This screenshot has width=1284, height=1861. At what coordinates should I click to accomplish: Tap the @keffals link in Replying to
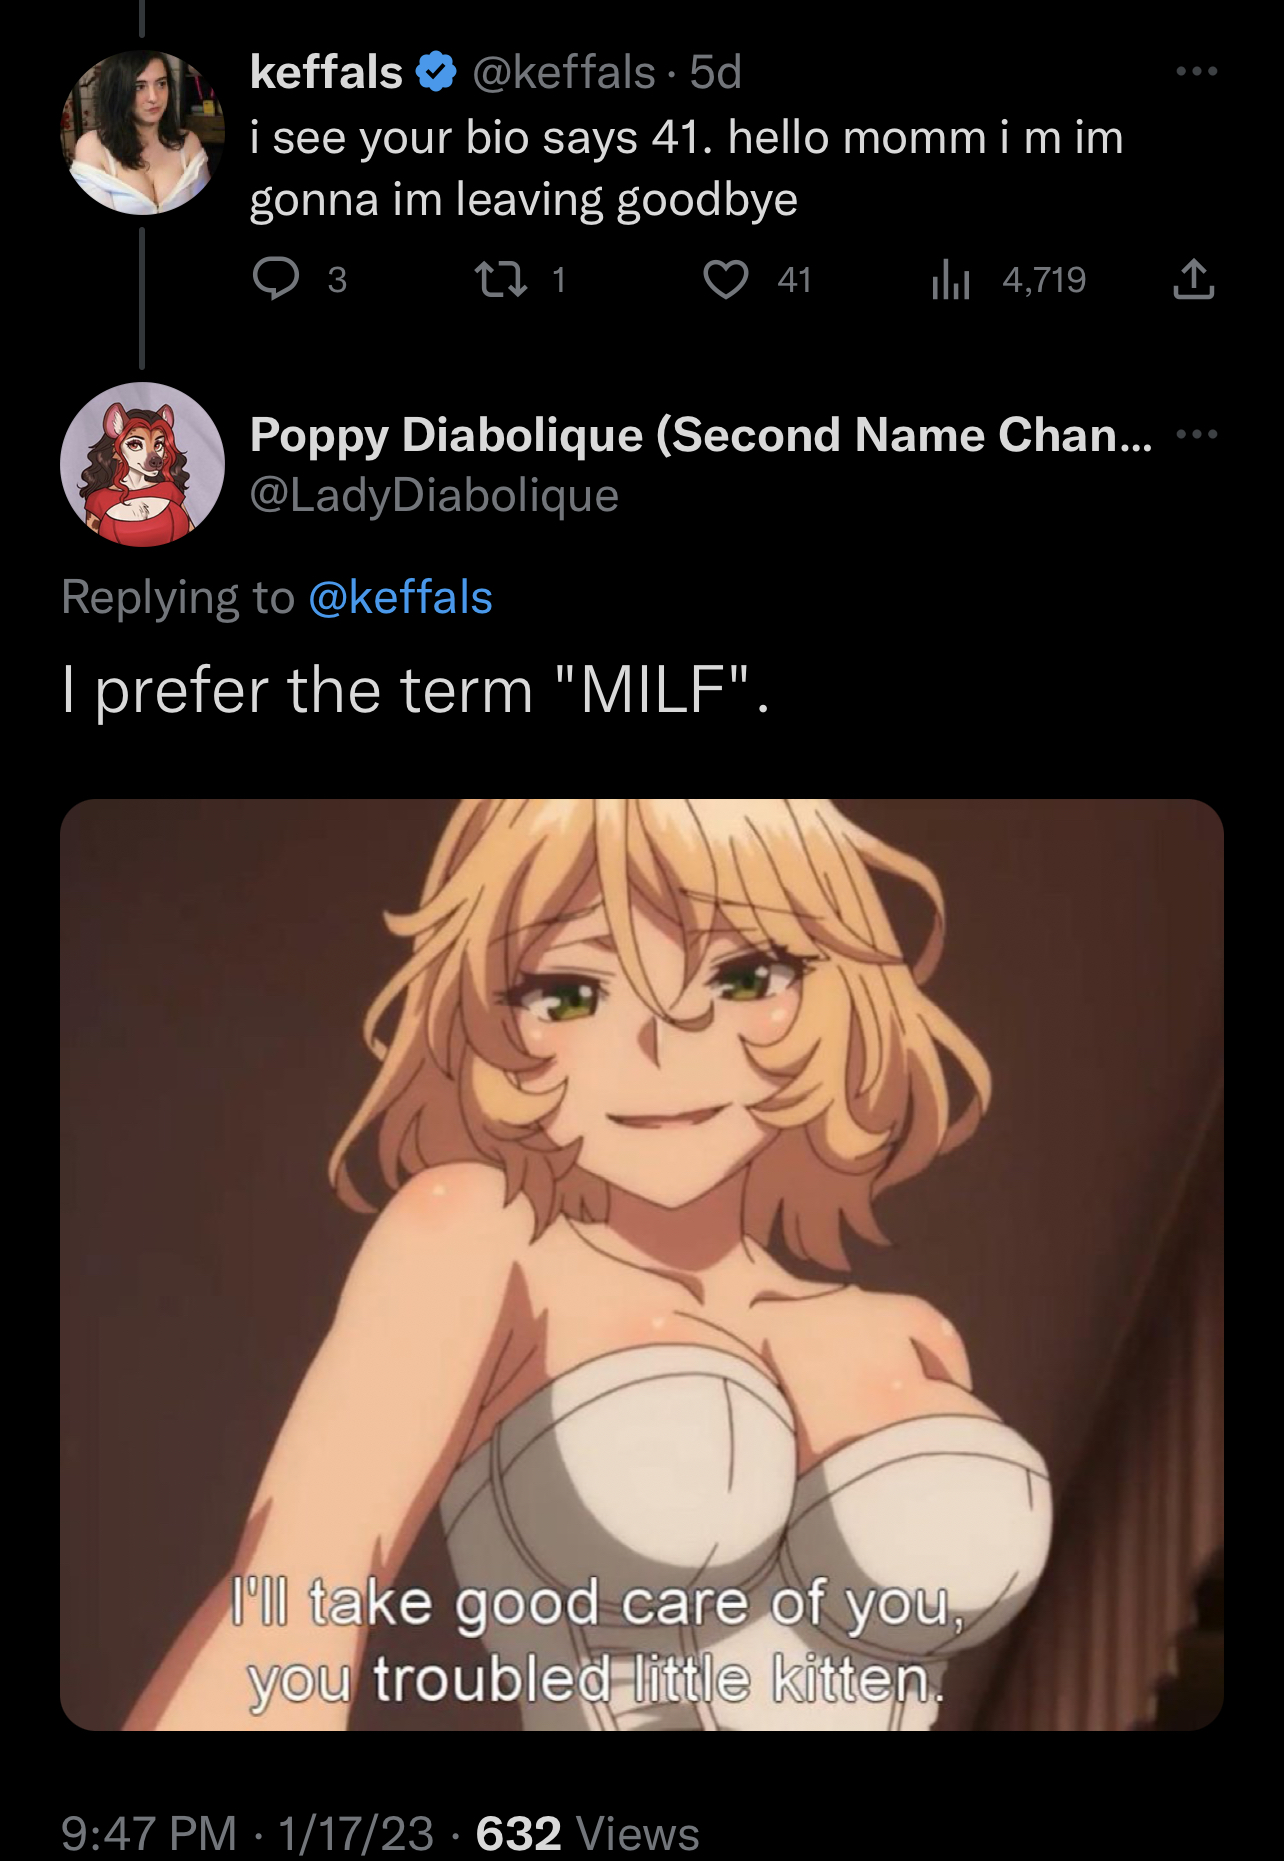(x=400, y=597)
